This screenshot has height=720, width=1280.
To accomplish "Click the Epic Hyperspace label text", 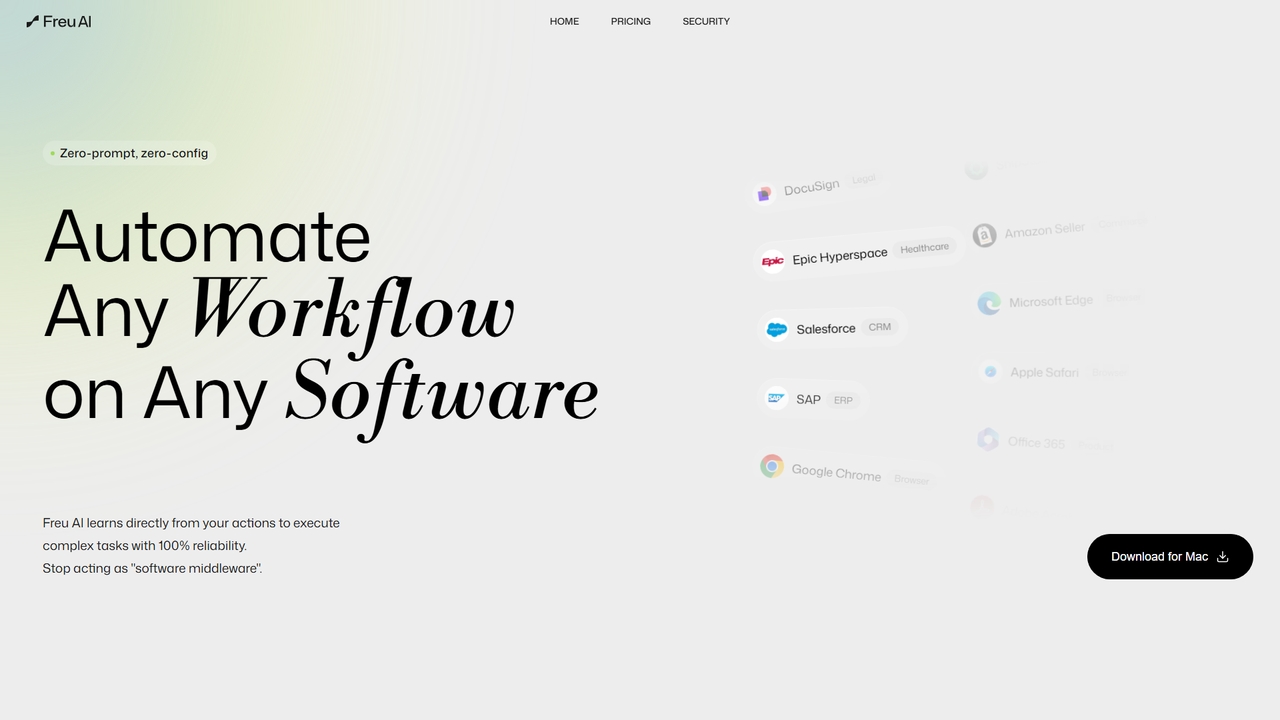I will pyautogui.click(x=840, y=256).
